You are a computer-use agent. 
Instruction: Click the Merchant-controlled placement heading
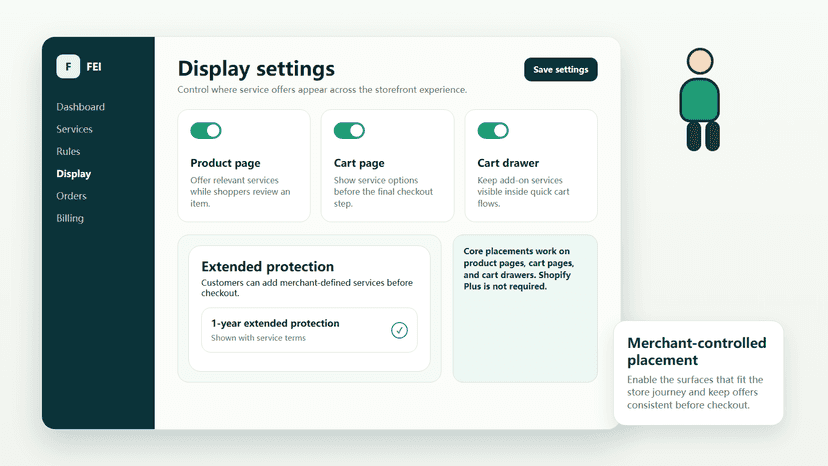[x=697, y=351]
